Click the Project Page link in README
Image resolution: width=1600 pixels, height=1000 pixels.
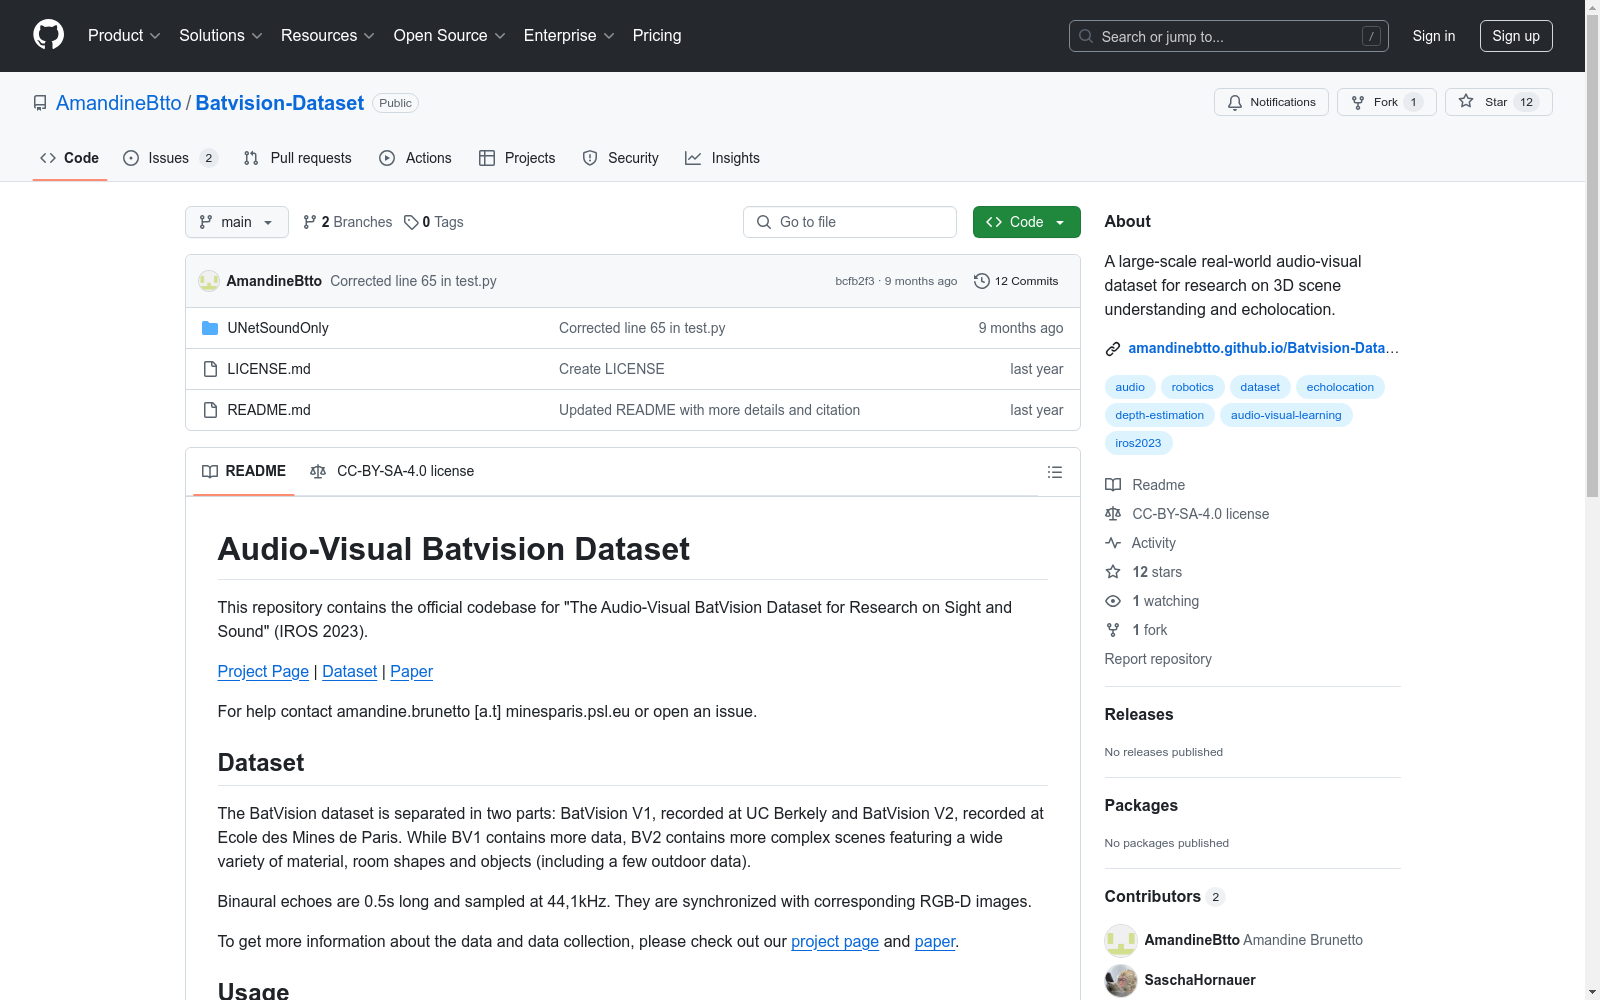(x=263, y=672)
